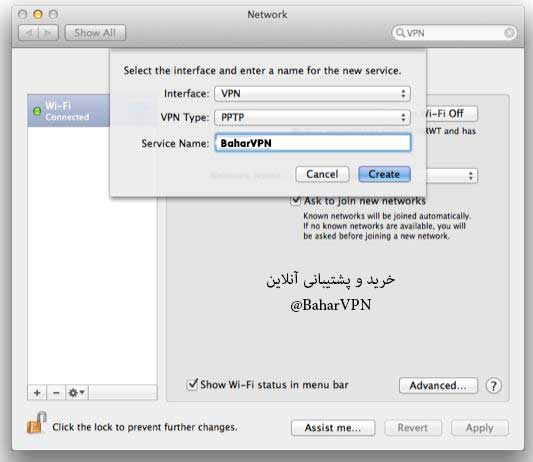
Task: Toggle Ask to join new networks checkbox
Action: click(295, 201)
